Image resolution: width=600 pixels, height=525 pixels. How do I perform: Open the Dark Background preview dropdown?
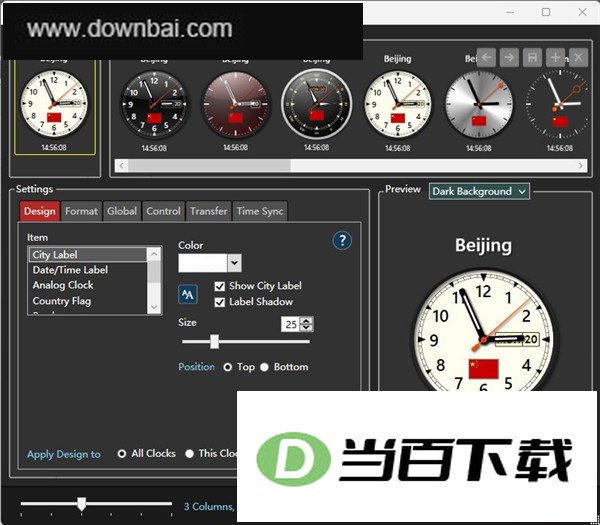[x=479, y=191]
